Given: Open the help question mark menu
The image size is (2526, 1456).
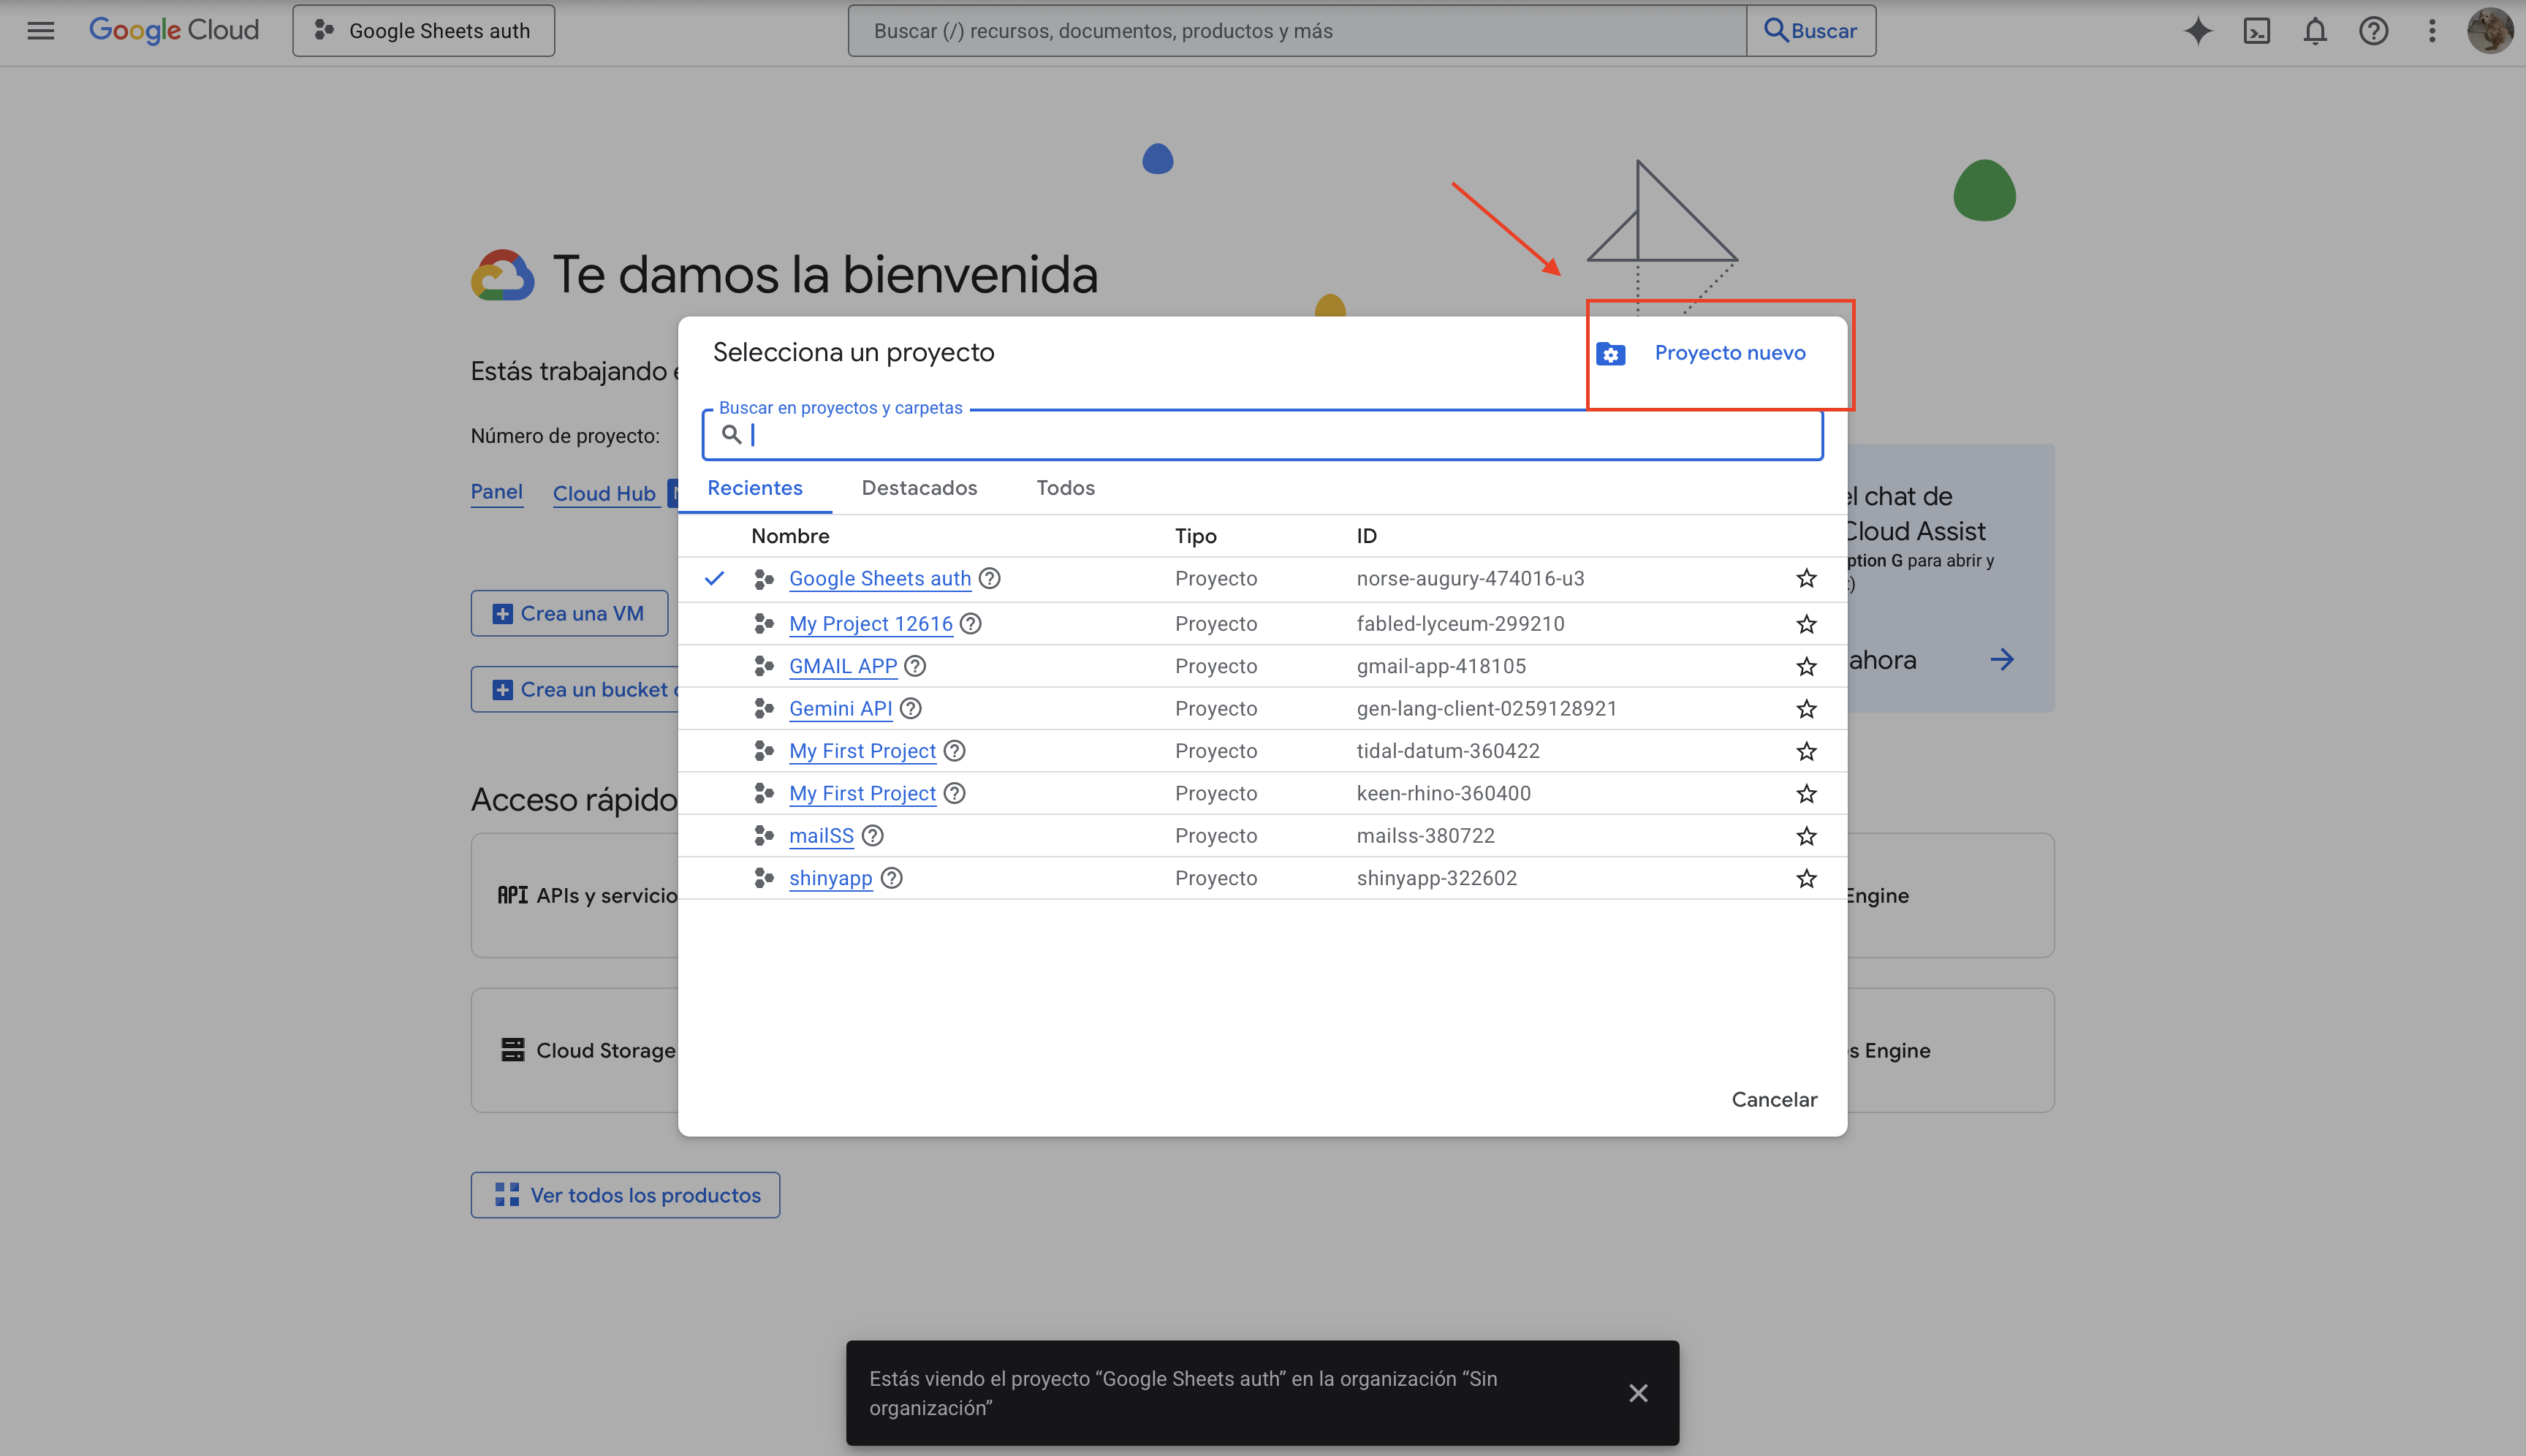Looking at the screenshot, I should [x=2373, y=31].
